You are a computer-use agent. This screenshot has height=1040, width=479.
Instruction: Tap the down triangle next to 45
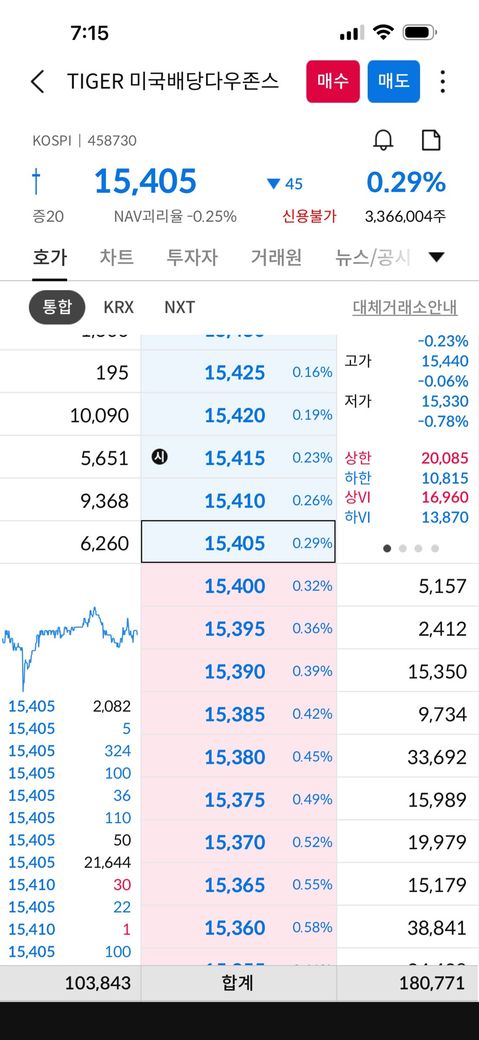click(x=273, y=184)
